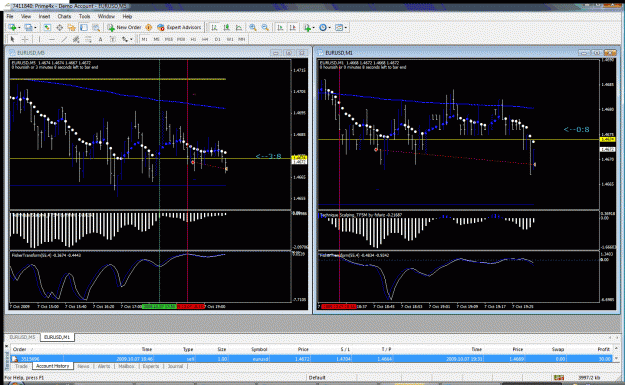Switch to H4 timeframe
This screenshot has width=625, height=385.
pyautogui.click(x=205, y=39)
